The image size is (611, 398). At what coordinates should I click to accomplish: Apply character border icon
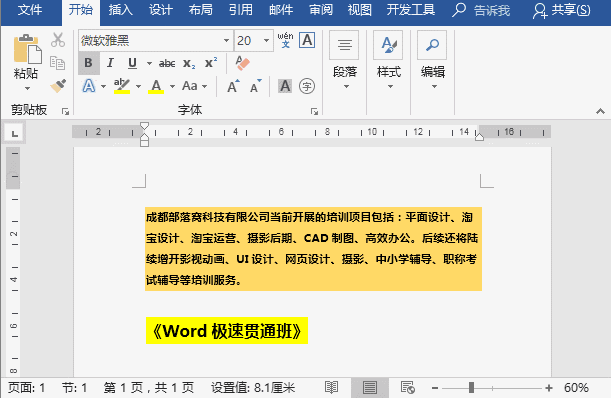pos(307,40)
